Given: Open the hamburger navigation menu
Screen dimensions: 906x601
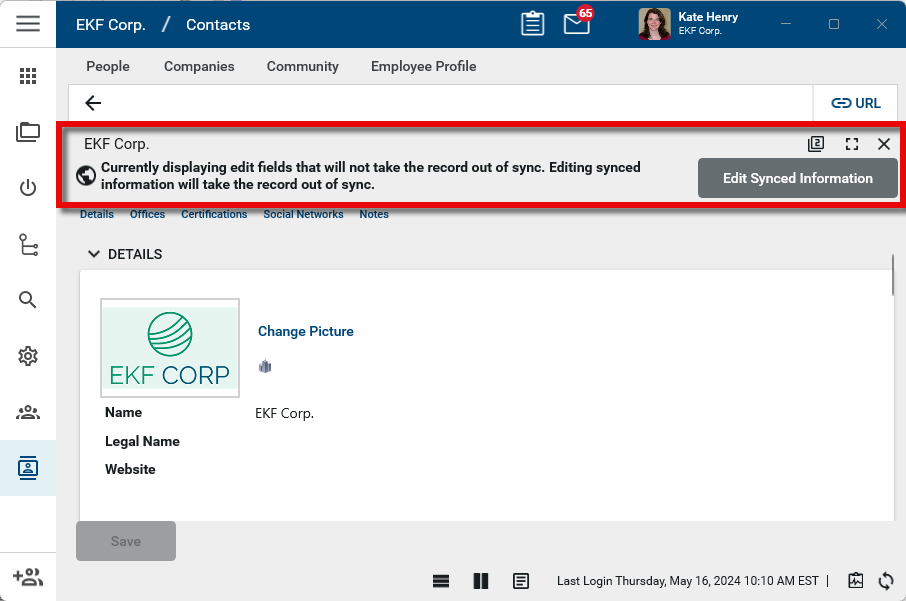Looking at the screenshot, I should pos(28,24).
